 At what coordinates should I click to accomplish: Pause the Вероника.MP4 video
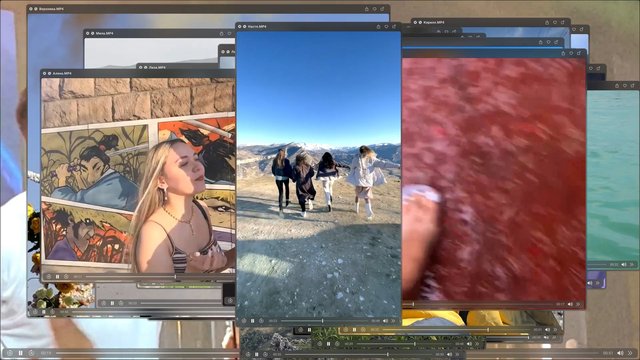point(44,312)
